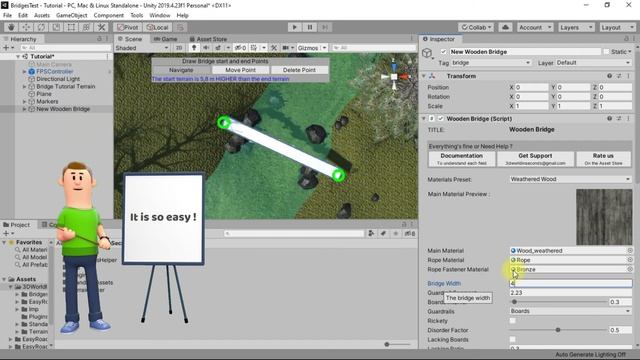Toggle hidden objects visibility counter

click(x=240, y=48)
